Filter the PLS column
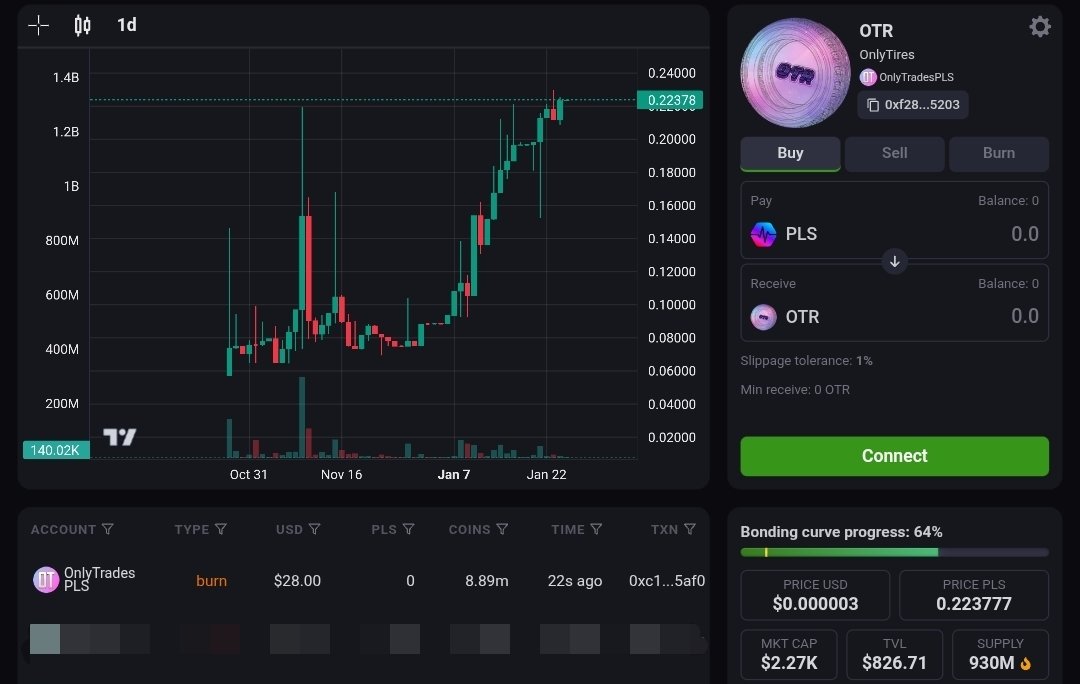The image size is (1080, 684). click(x=408, y=529)
